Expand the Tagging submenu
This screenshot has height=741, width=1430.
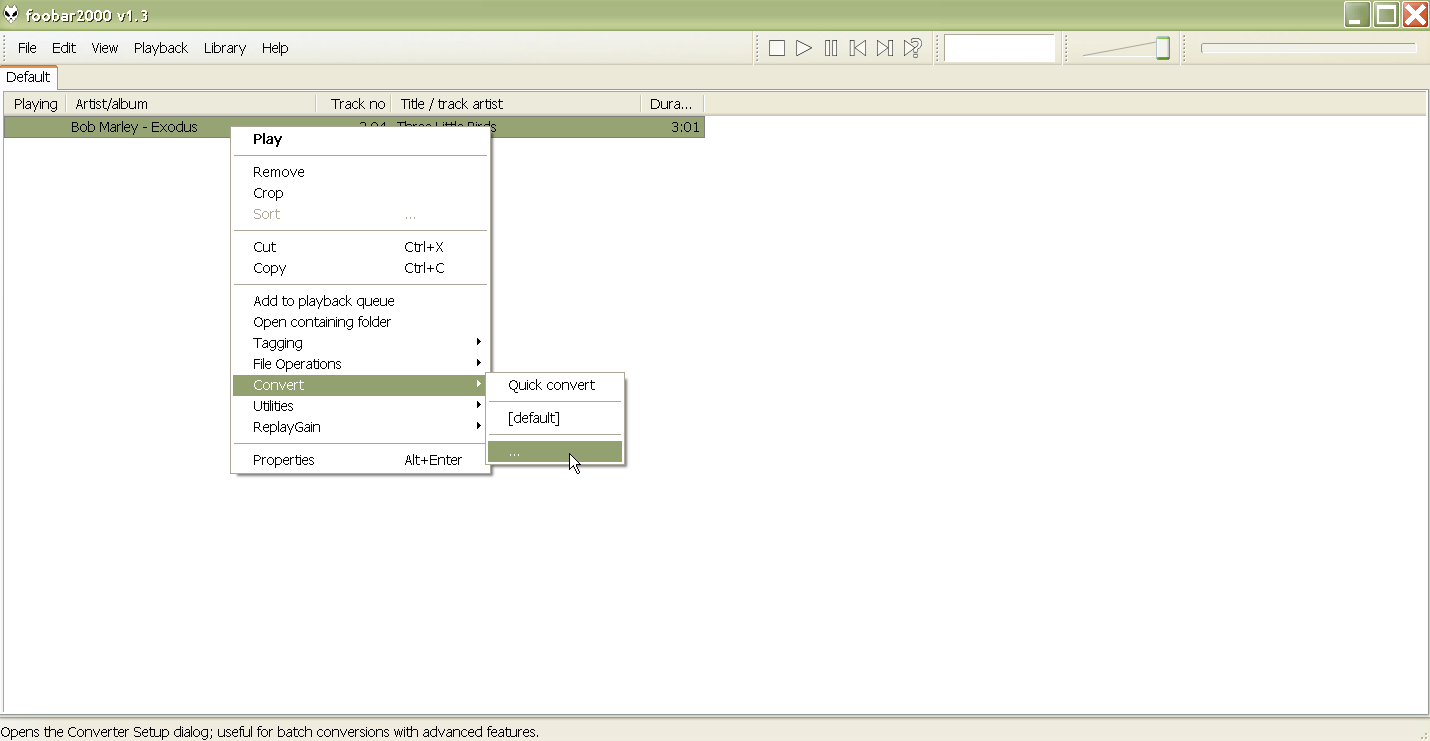[x=361, y=343]
